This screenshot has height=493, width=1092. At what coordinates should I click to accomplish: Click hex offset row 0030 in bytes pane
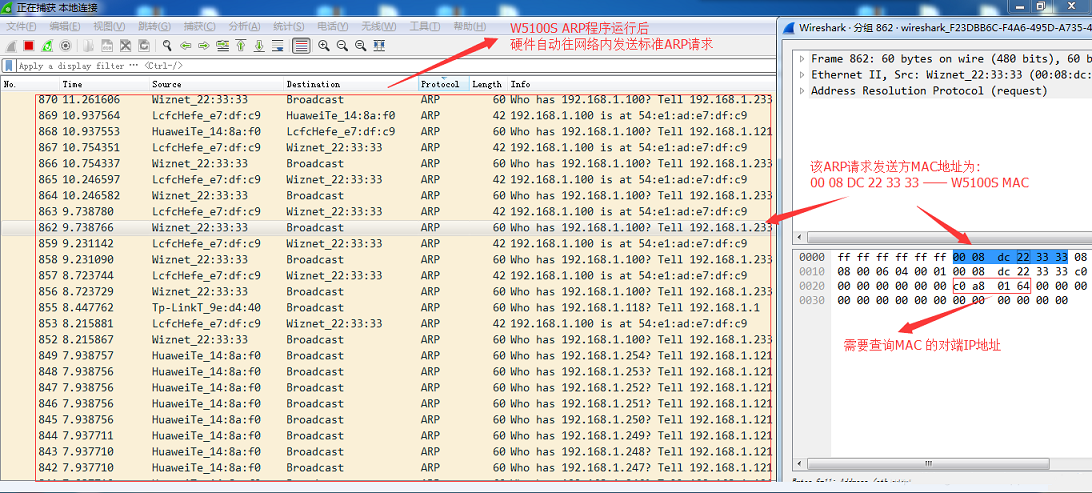812,301
